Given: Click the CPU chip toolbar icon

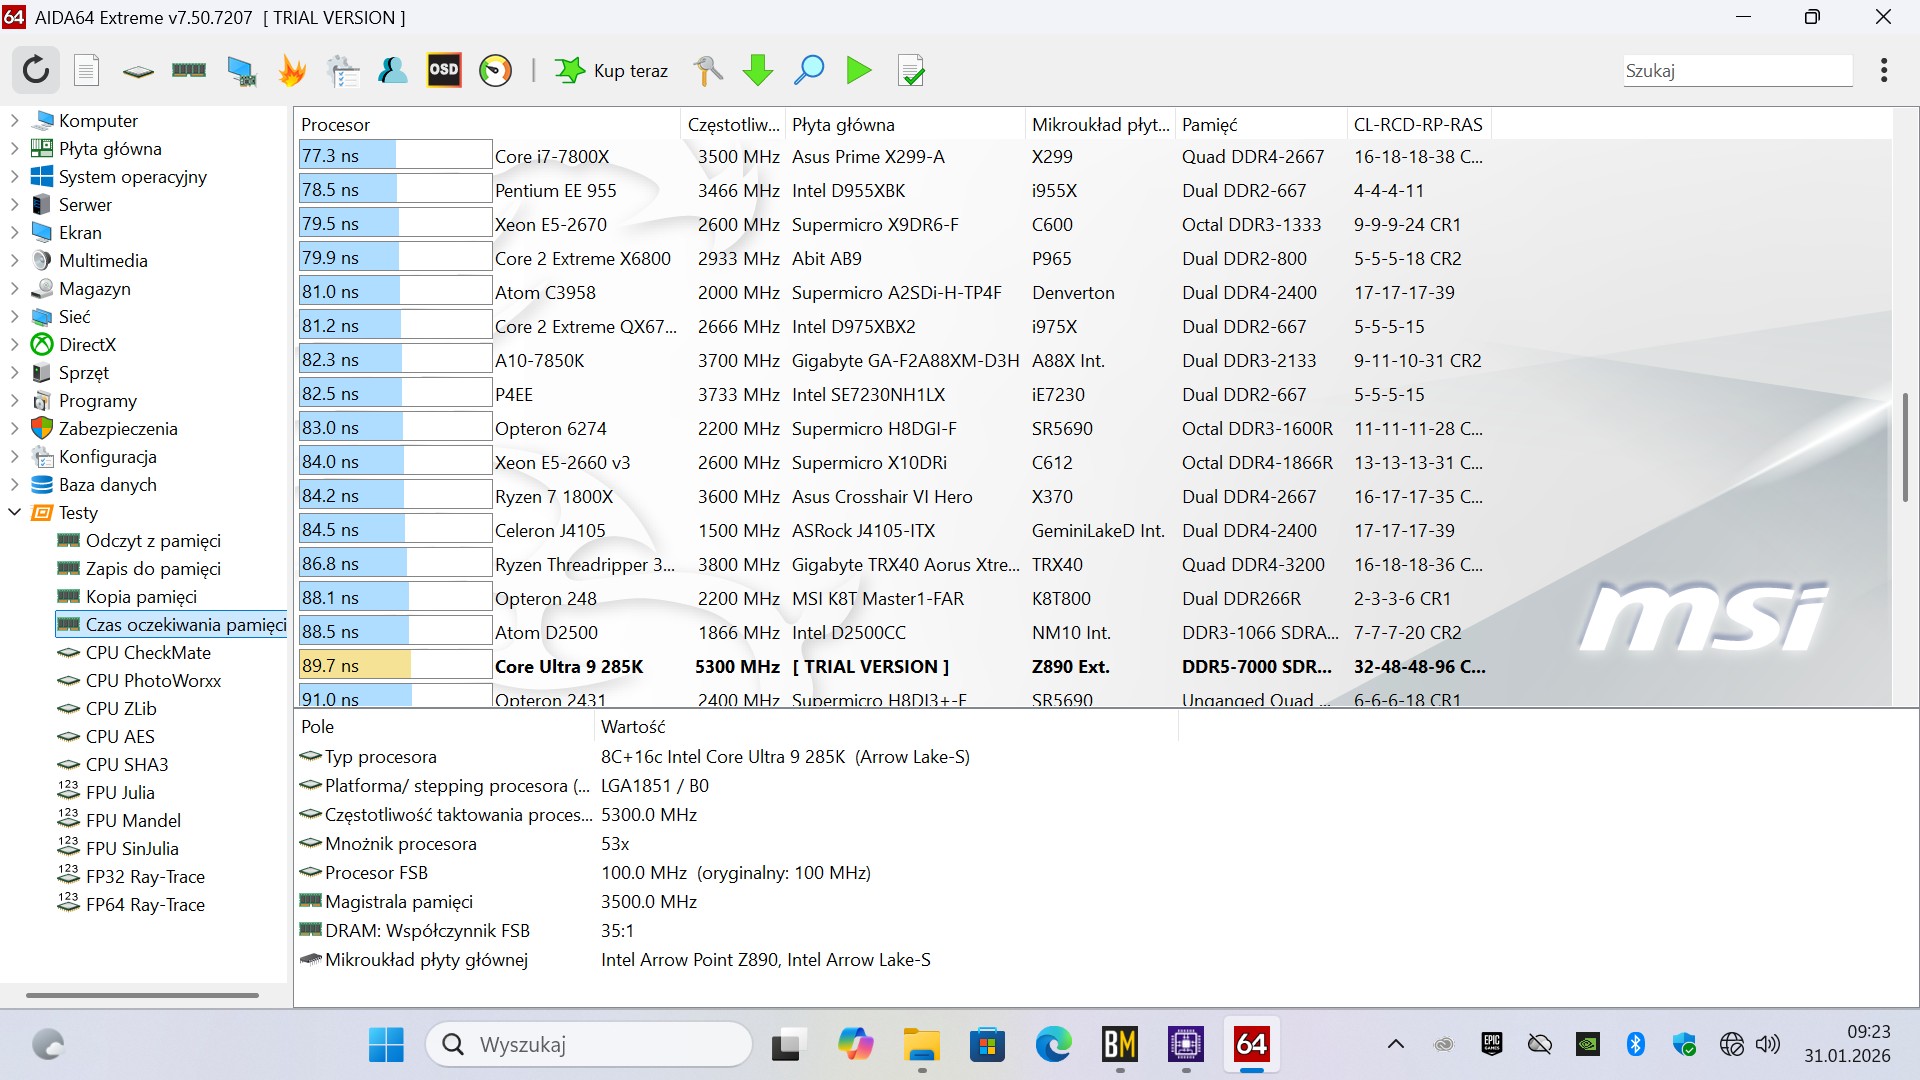Looking at the screenshot, I should point(138,70).
